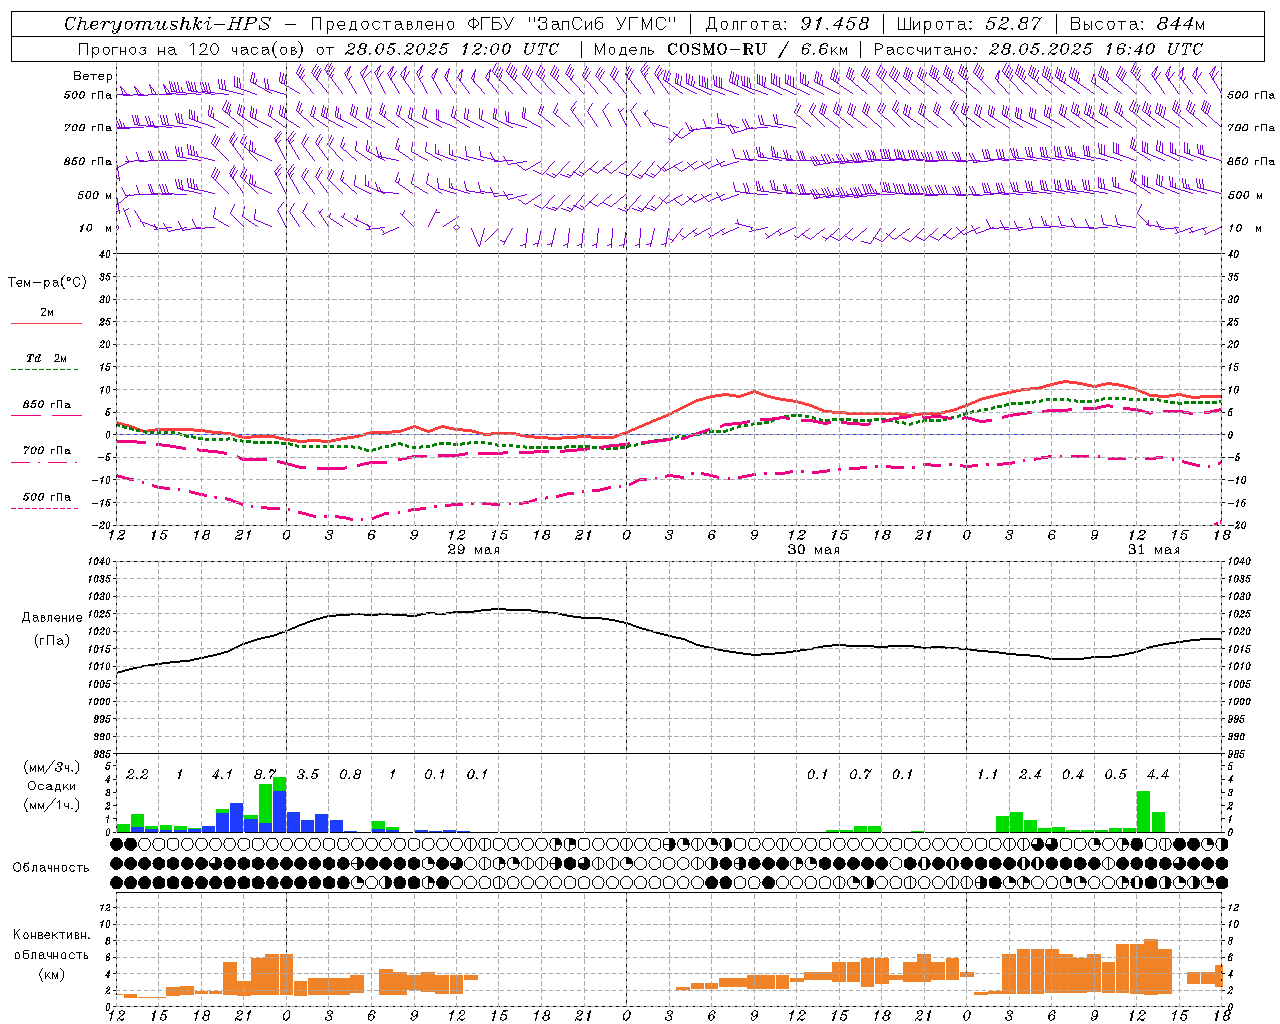Viewport: 1280px width, 1024px height.
Task: Click the 'Осадки' precipitation label
Action: (51, 786)
